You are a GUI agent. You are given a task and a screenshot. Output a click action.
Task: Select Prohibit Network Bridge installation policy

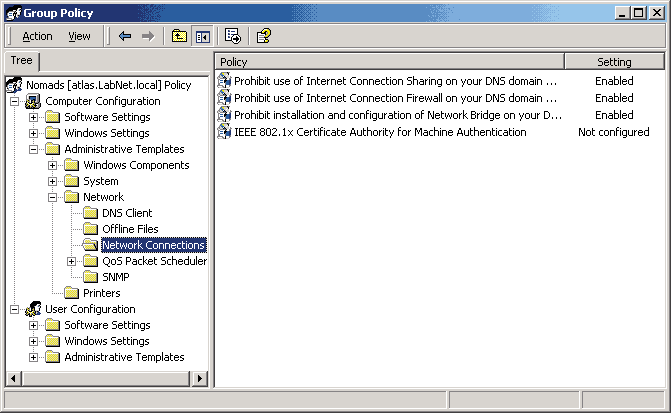(393, 115)
